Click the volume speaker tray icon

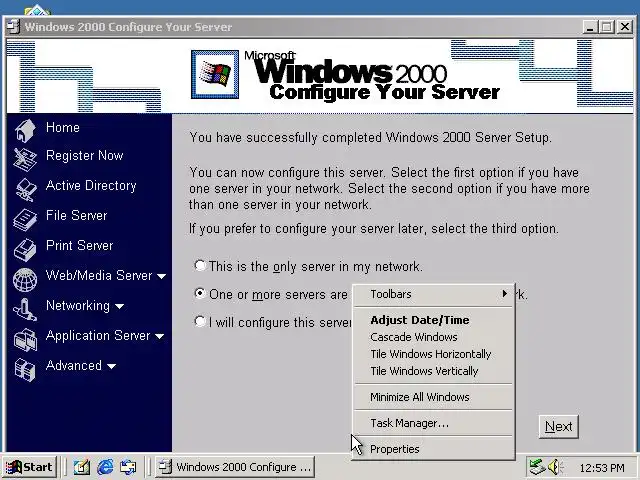[555, 467]
